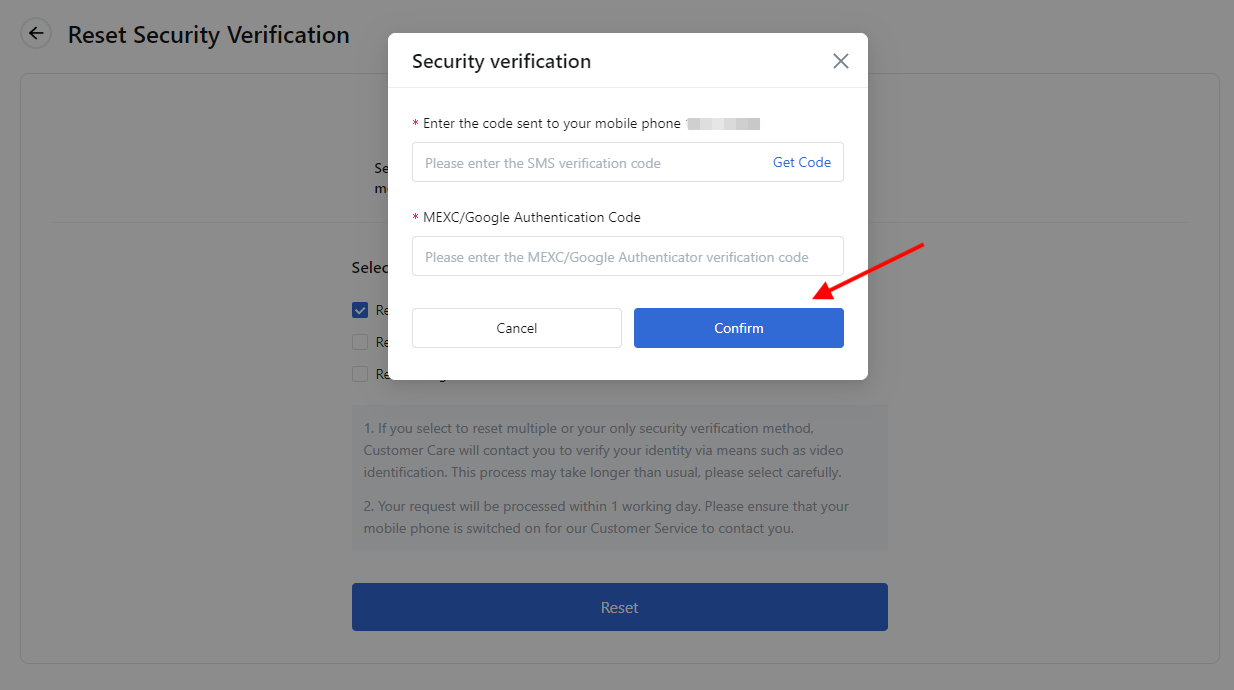Screen dimensions: 1234x690
Task: Confirm the security verification
Action: point(739,328)
